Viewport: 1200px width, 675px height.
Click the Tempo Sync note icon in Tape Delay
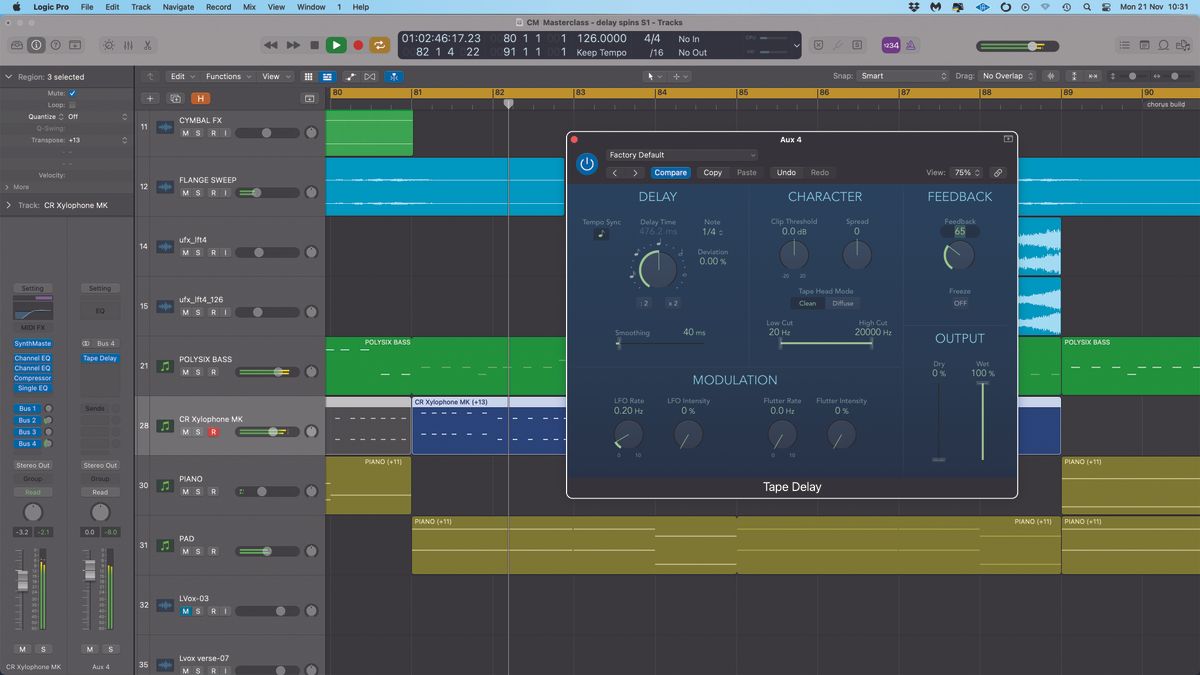click(601, 233)
